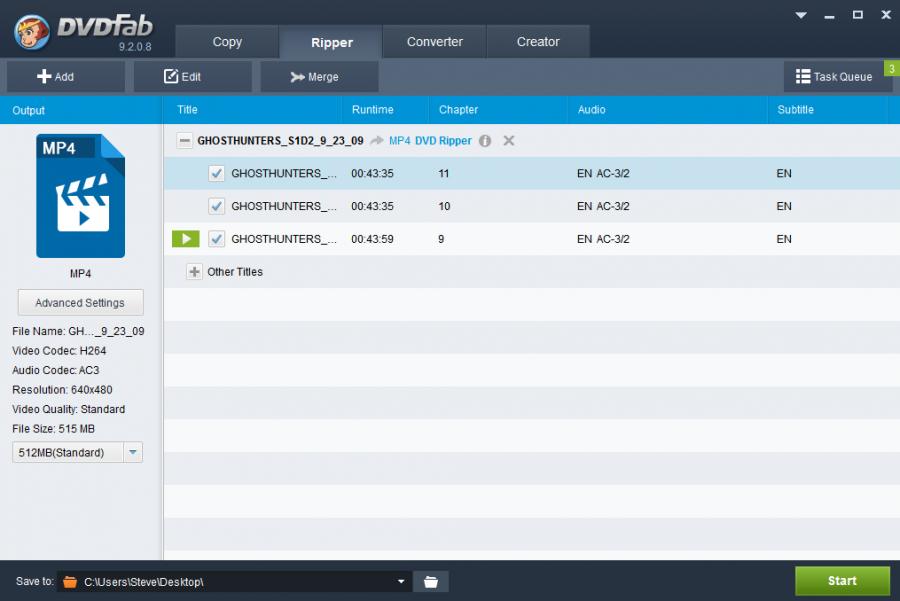Open the Task Queue list

coord(834,77)
